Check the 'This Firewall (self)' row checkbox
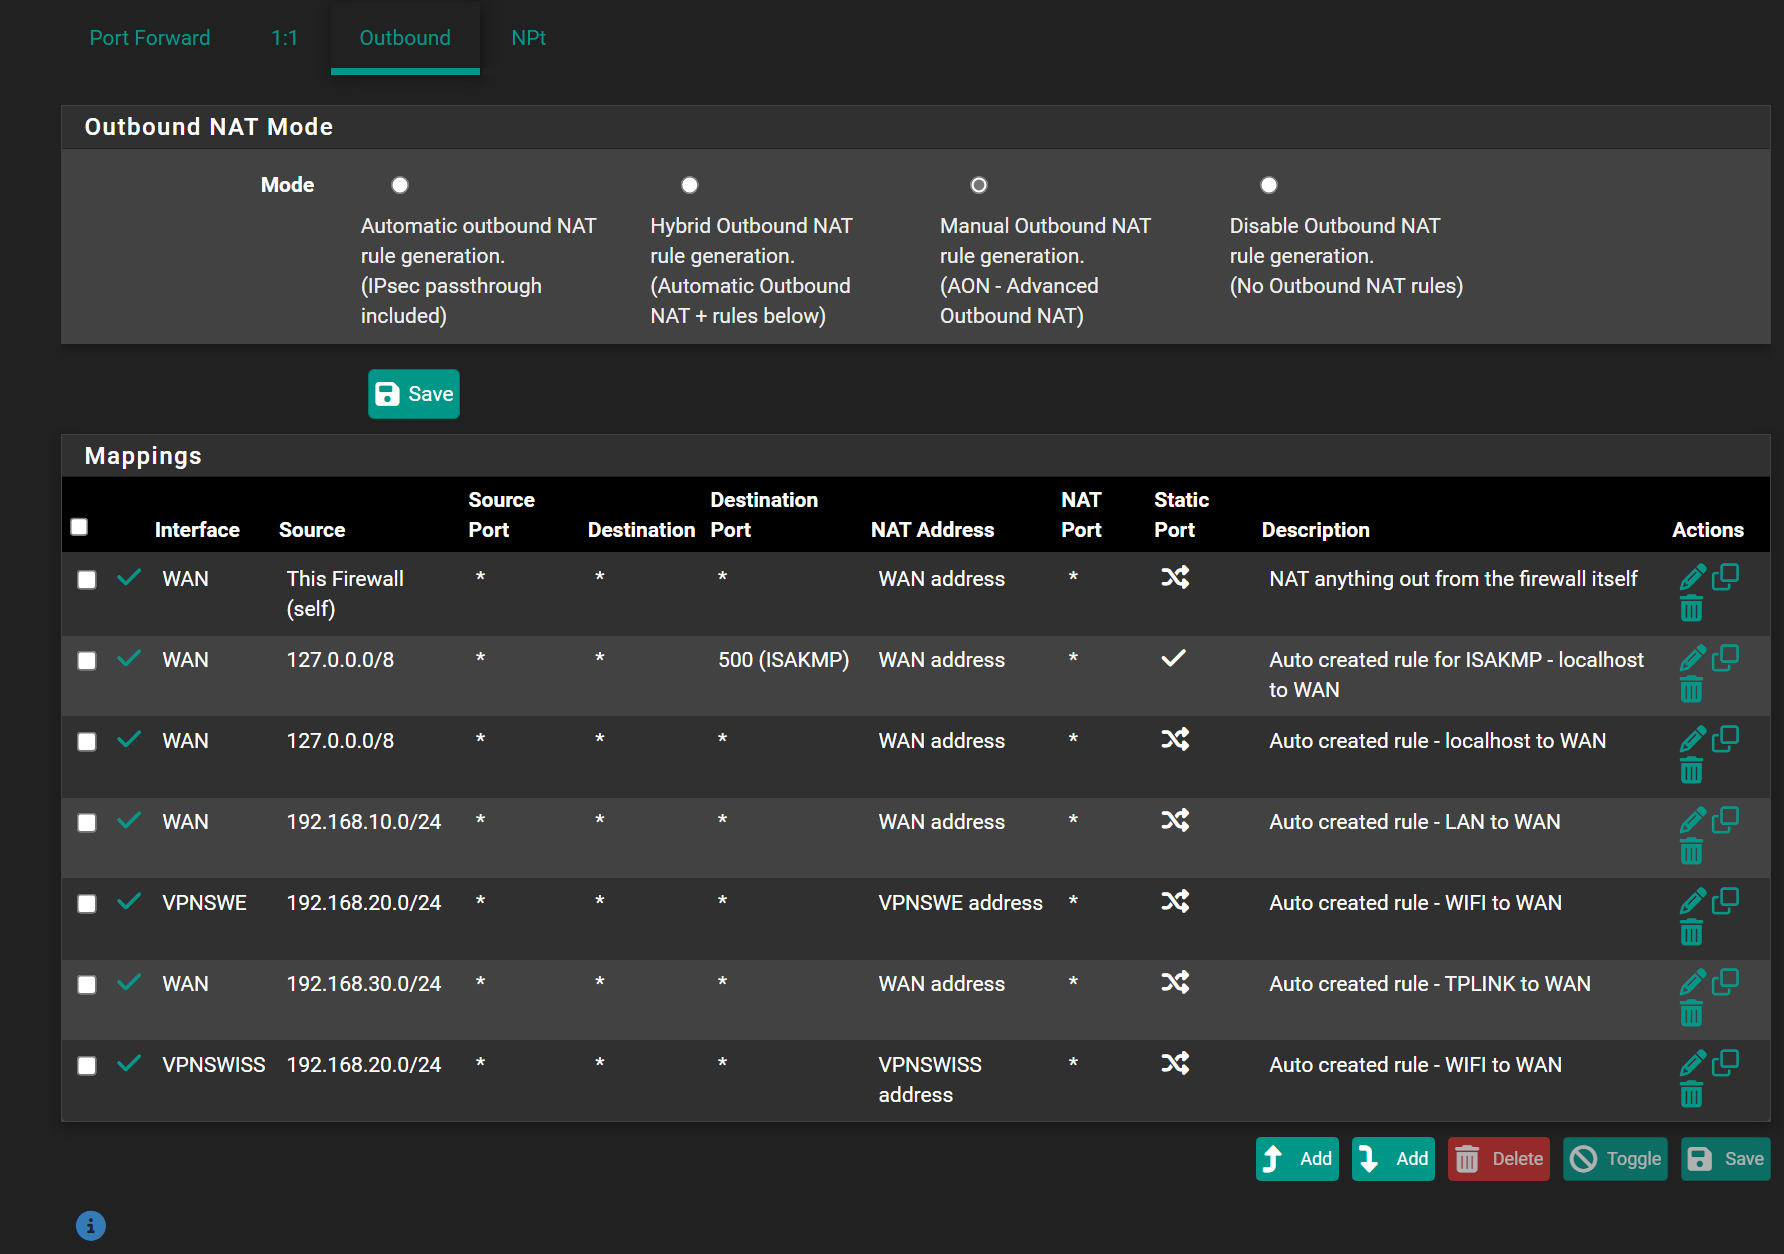This screenshot has width=1784, height=1254. click(87, 580)
